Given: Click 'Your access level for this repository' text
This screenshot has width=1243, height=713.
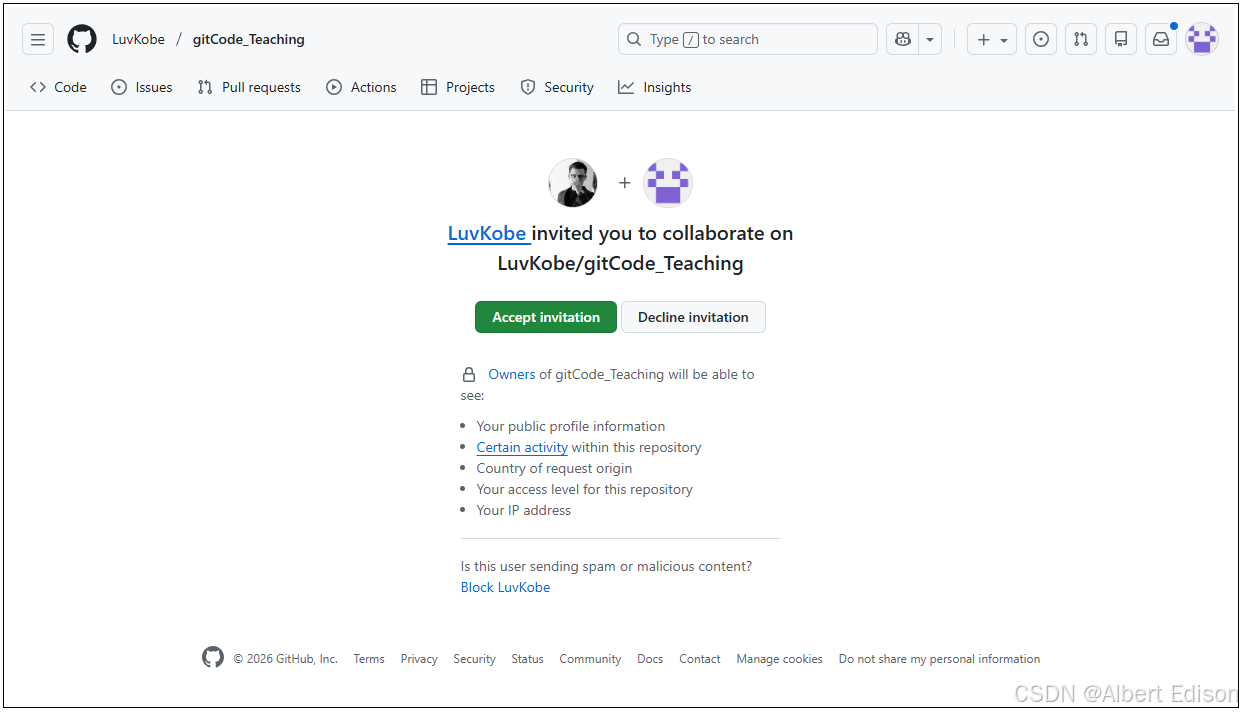Looking at the screenshot, I should click(584, 490).
